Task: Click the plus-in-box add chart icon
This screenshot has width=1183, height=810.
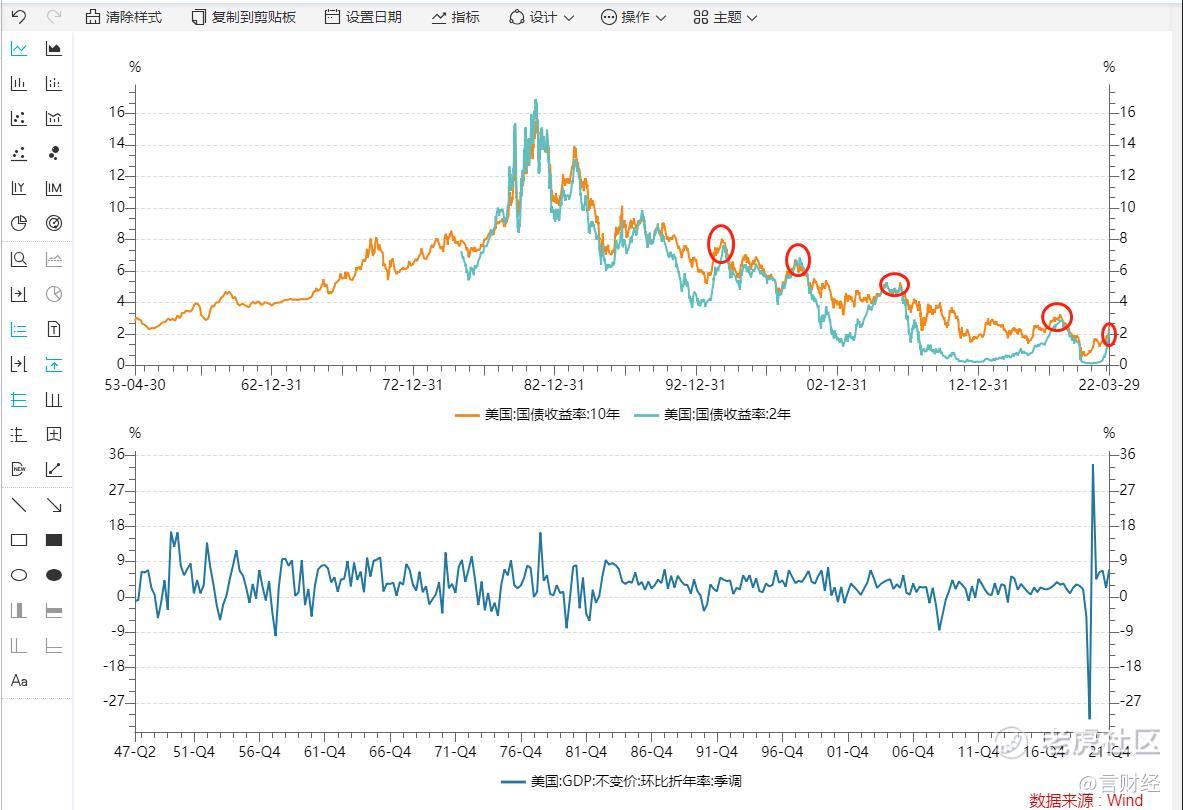Action: point(54,434)
